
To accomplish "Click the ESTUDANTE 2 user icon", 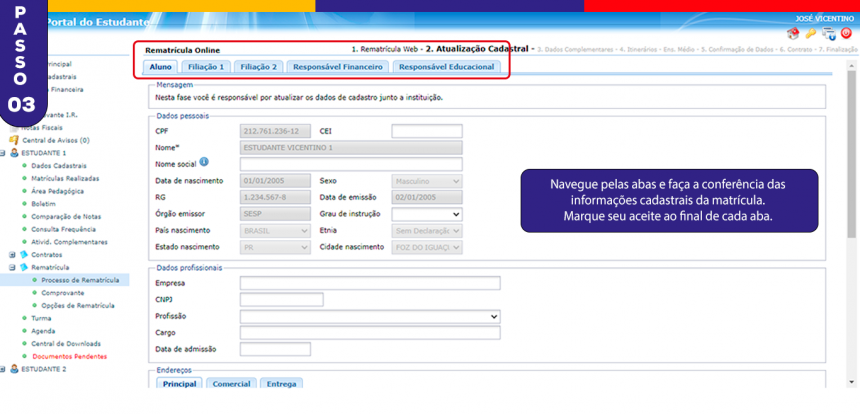I will pyautogui.click(x=14, y=369).
